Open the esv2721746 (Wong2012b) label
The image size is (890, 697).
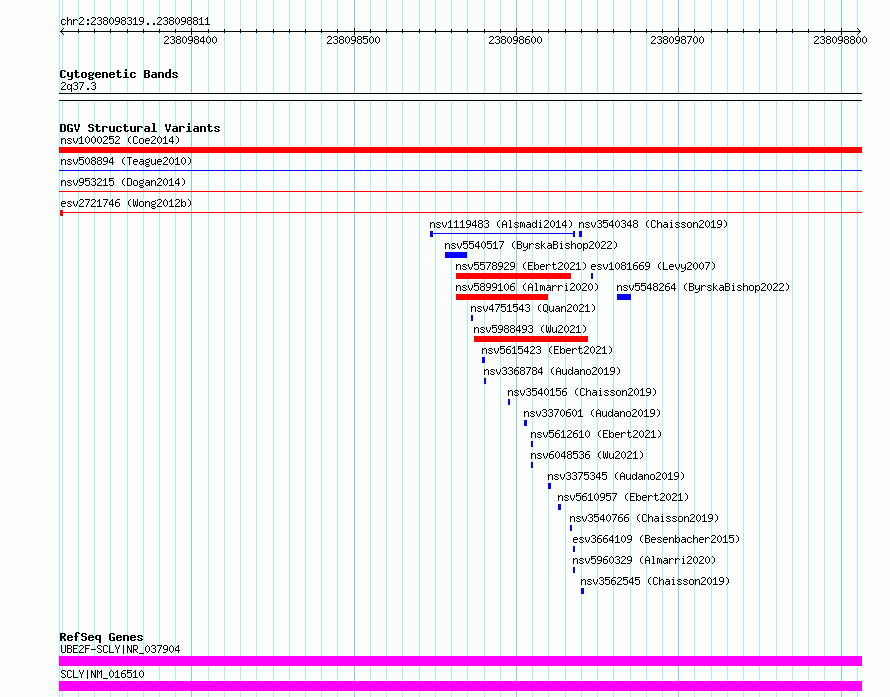point(126,203)
